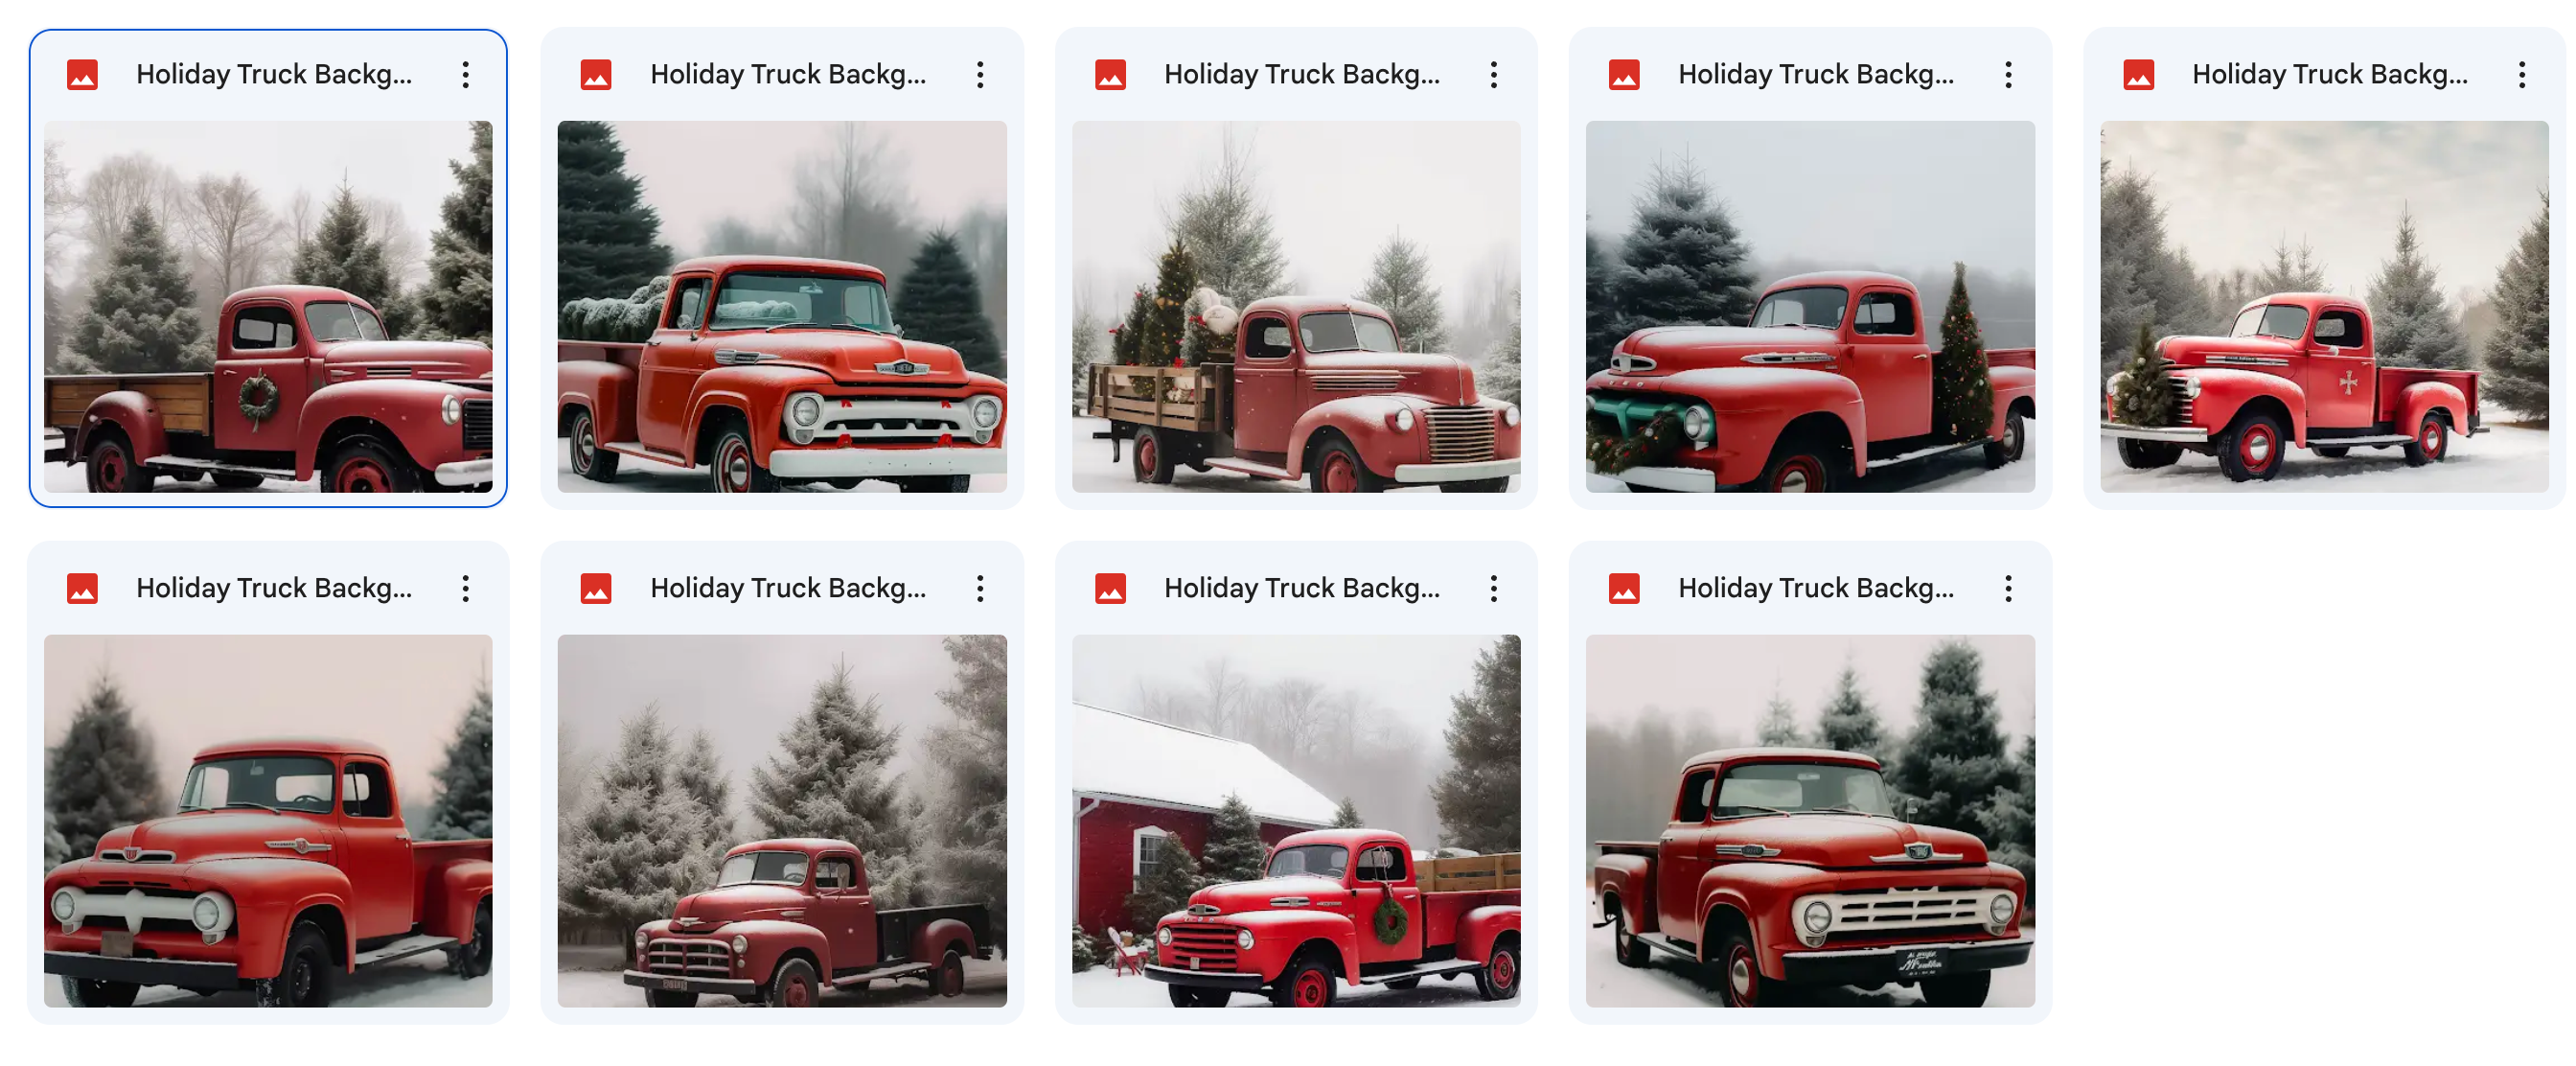
Task: Open three-dot menu of fifth top-row file
Action: pos(2522,75)
